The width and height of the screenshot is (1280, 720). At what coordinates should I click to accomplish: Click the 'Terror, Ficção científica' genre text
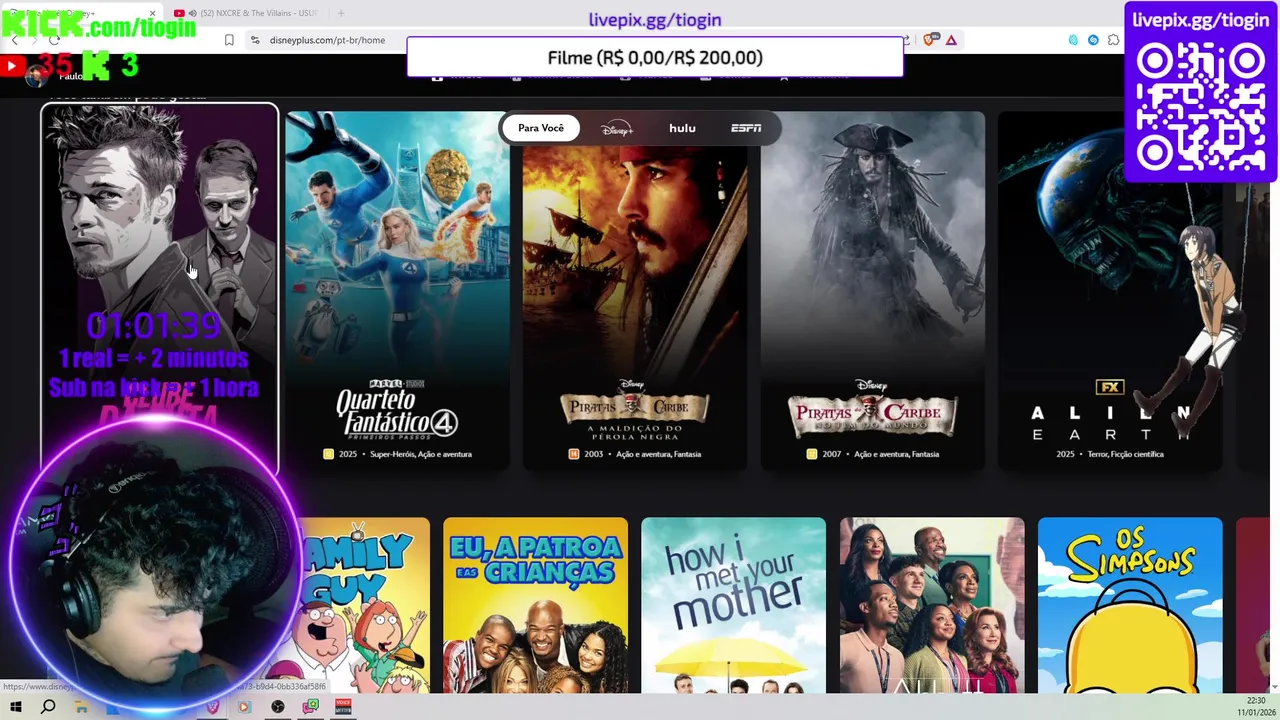coord(1123,454)
